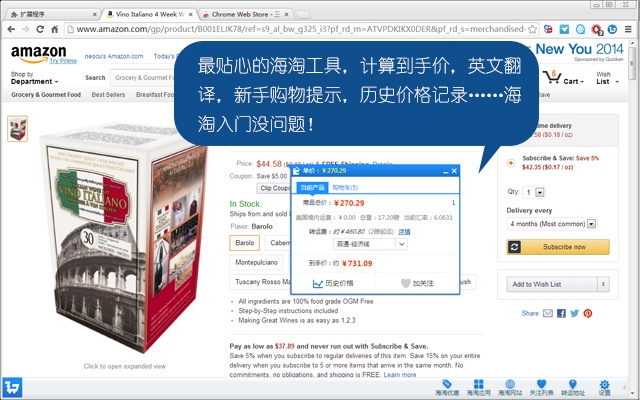Click the main wine kit product image

(x=123, y=238)
